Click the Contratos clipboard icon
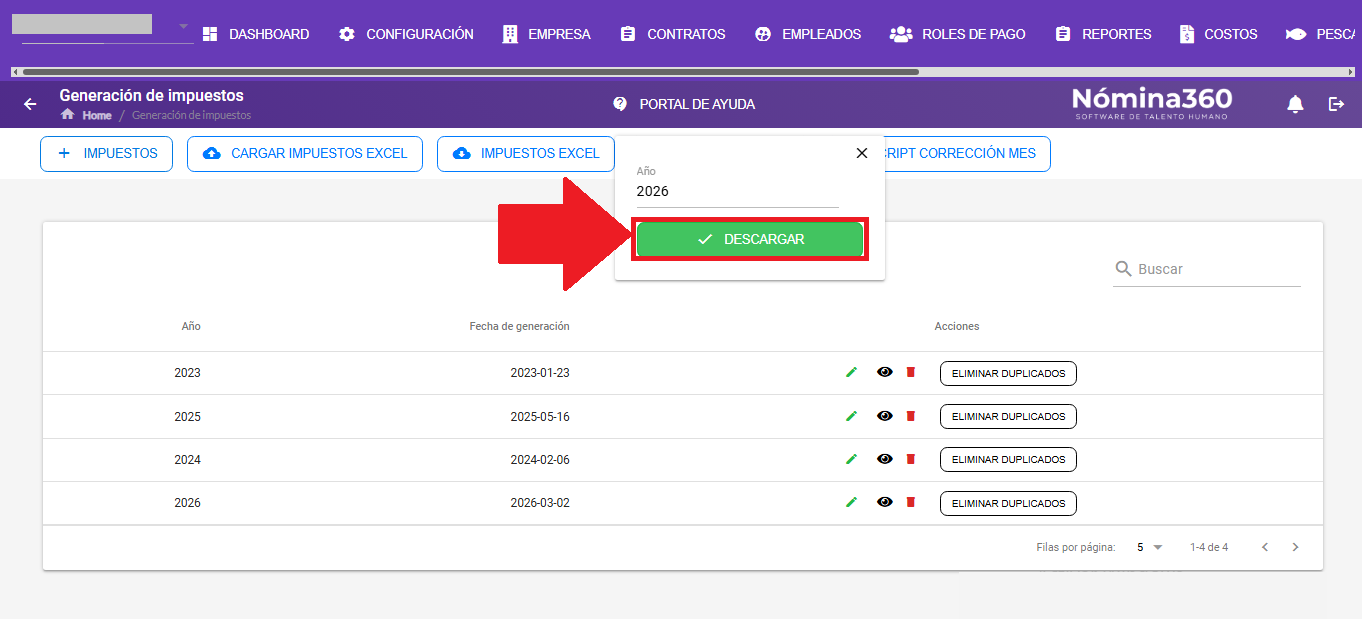1362x619 pixels. pyautogui.click(x=628, y=34)
